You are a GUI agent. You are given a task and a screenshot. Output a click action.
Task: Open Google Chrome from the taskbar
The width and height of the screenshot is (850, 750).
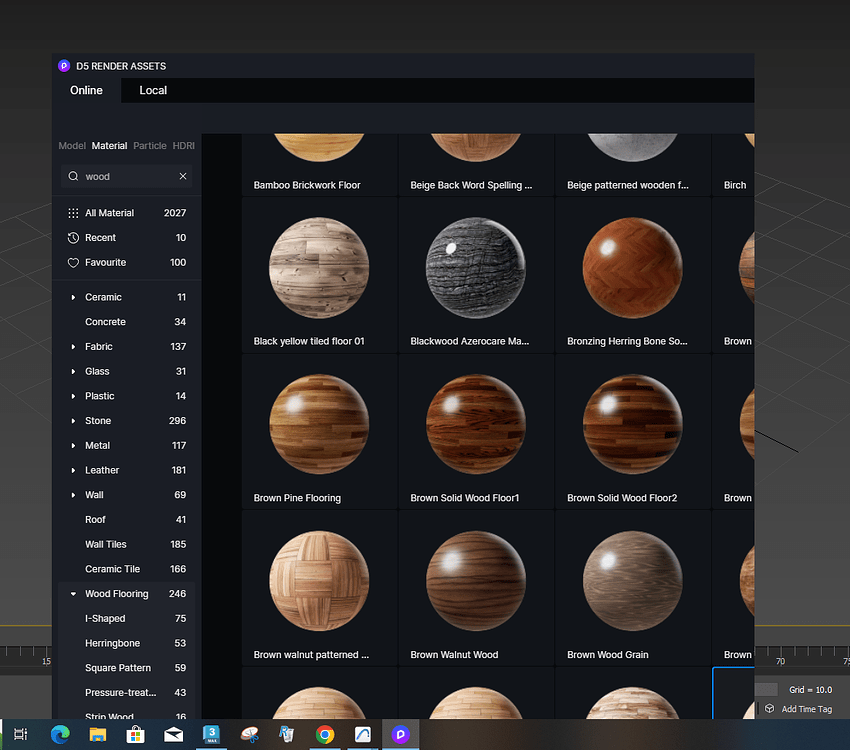click(325, 734)
